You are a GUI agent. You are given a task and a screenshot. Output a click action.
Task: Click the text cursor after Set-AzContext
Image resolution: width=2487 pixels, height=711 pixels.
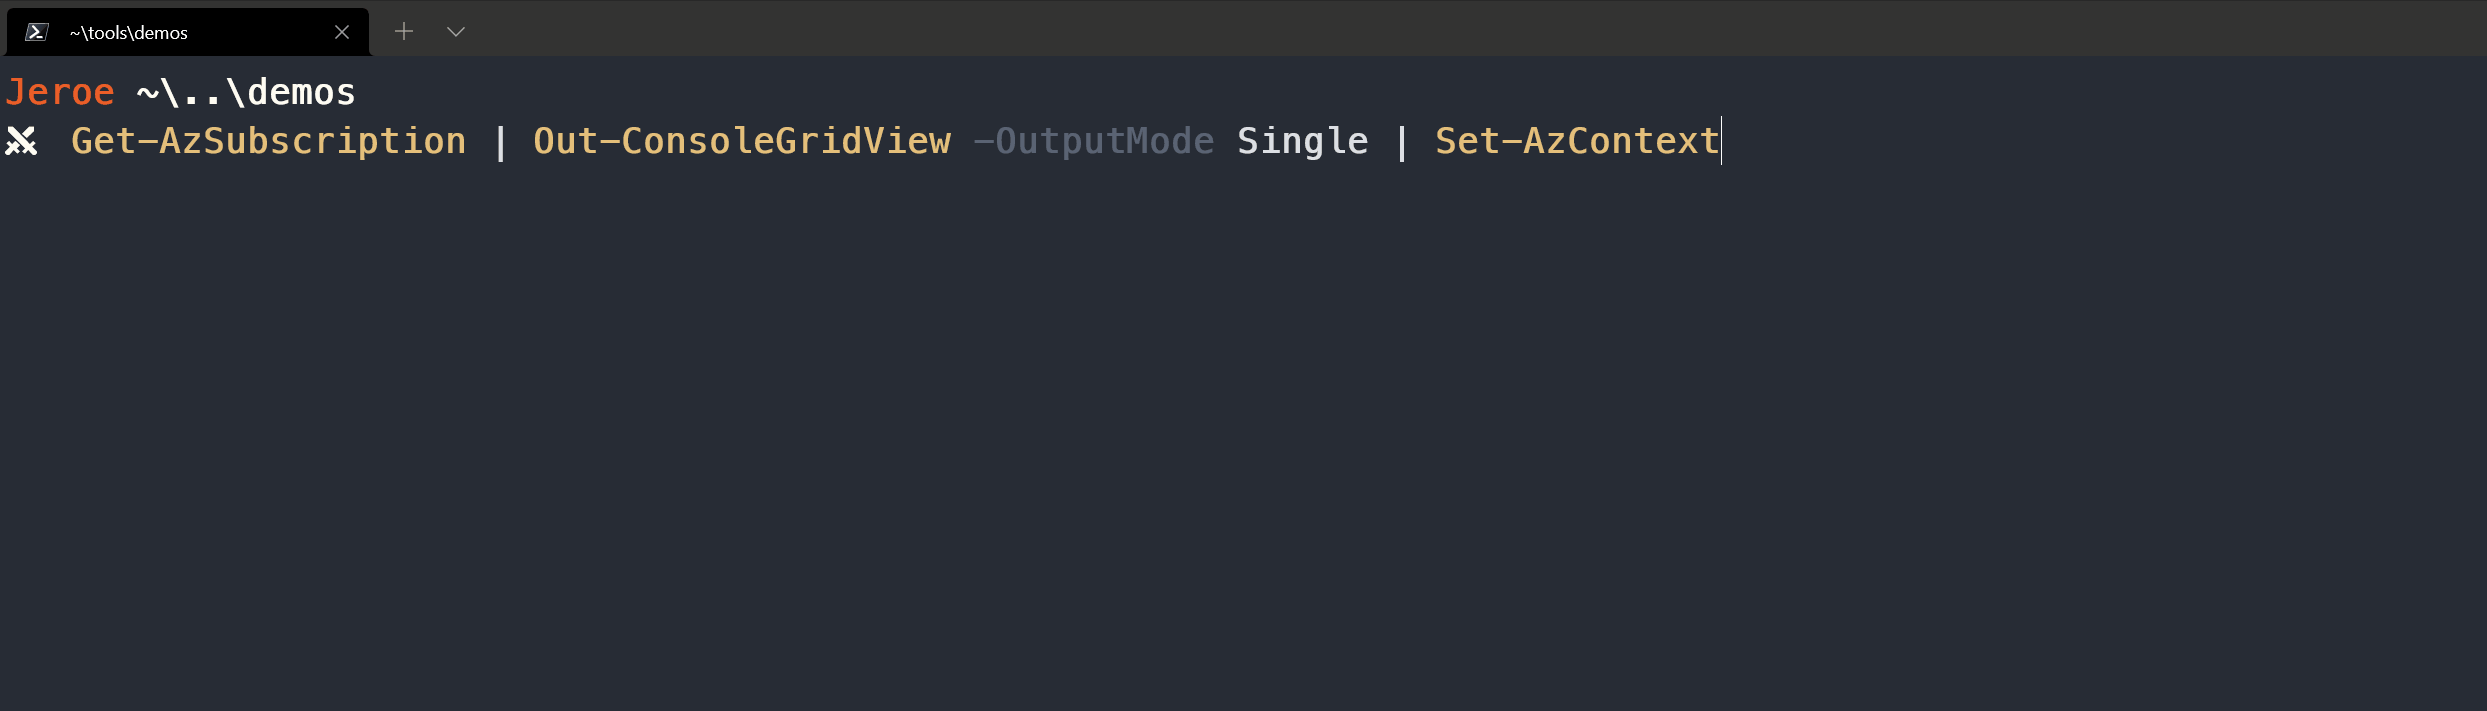coord(1719,140)
